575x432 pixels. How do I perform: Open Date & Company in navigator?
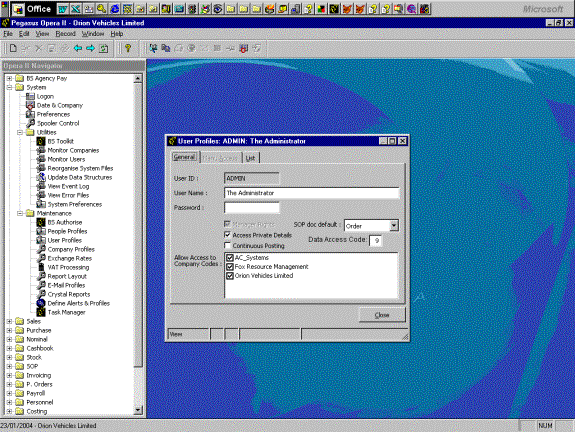pos(60,105)
